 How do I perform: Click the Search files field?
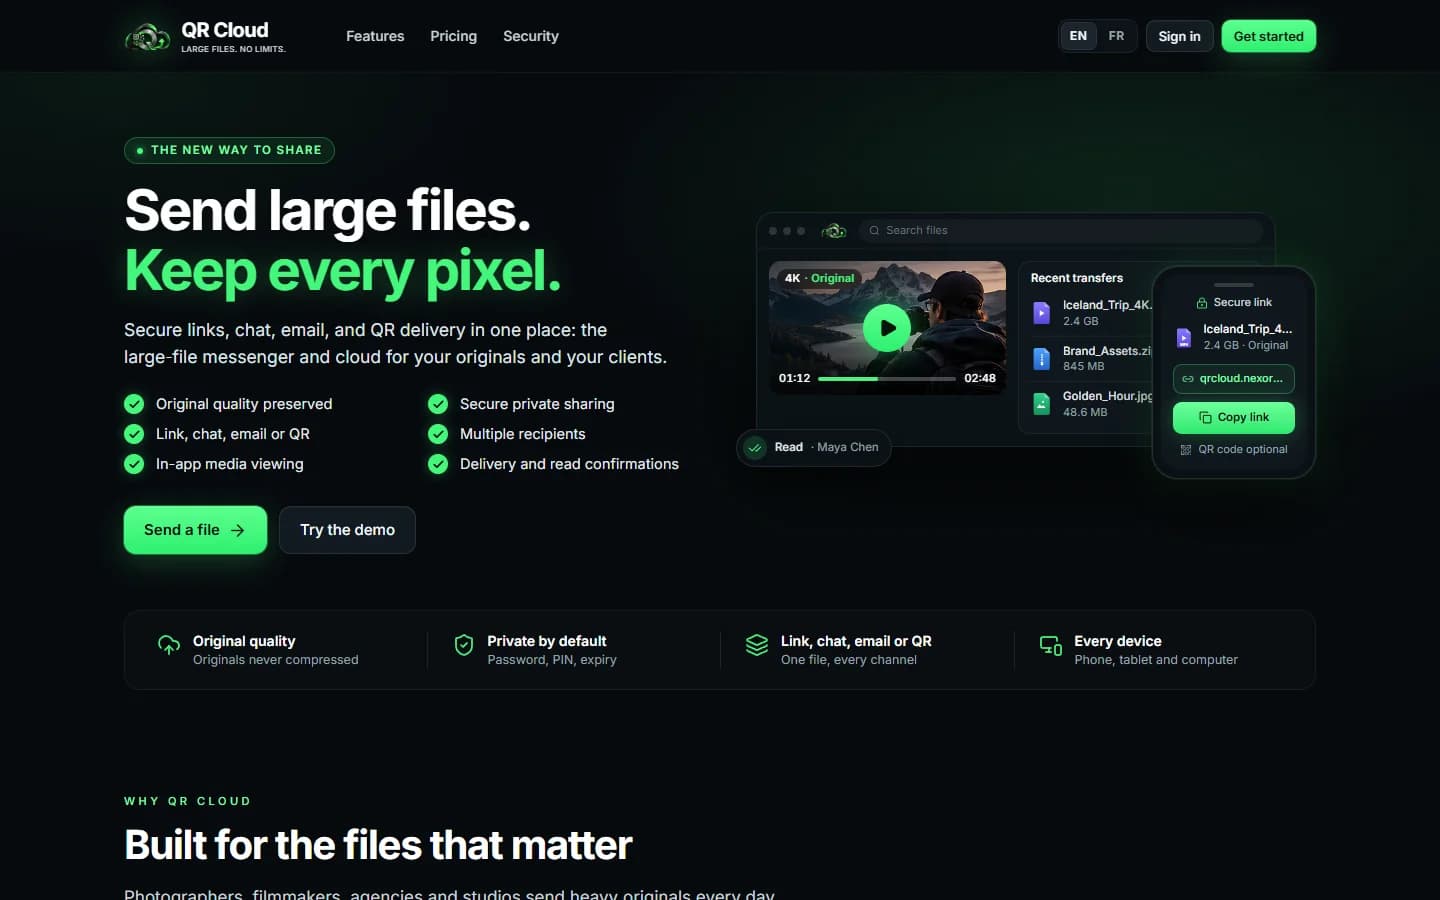point(1061,231)
